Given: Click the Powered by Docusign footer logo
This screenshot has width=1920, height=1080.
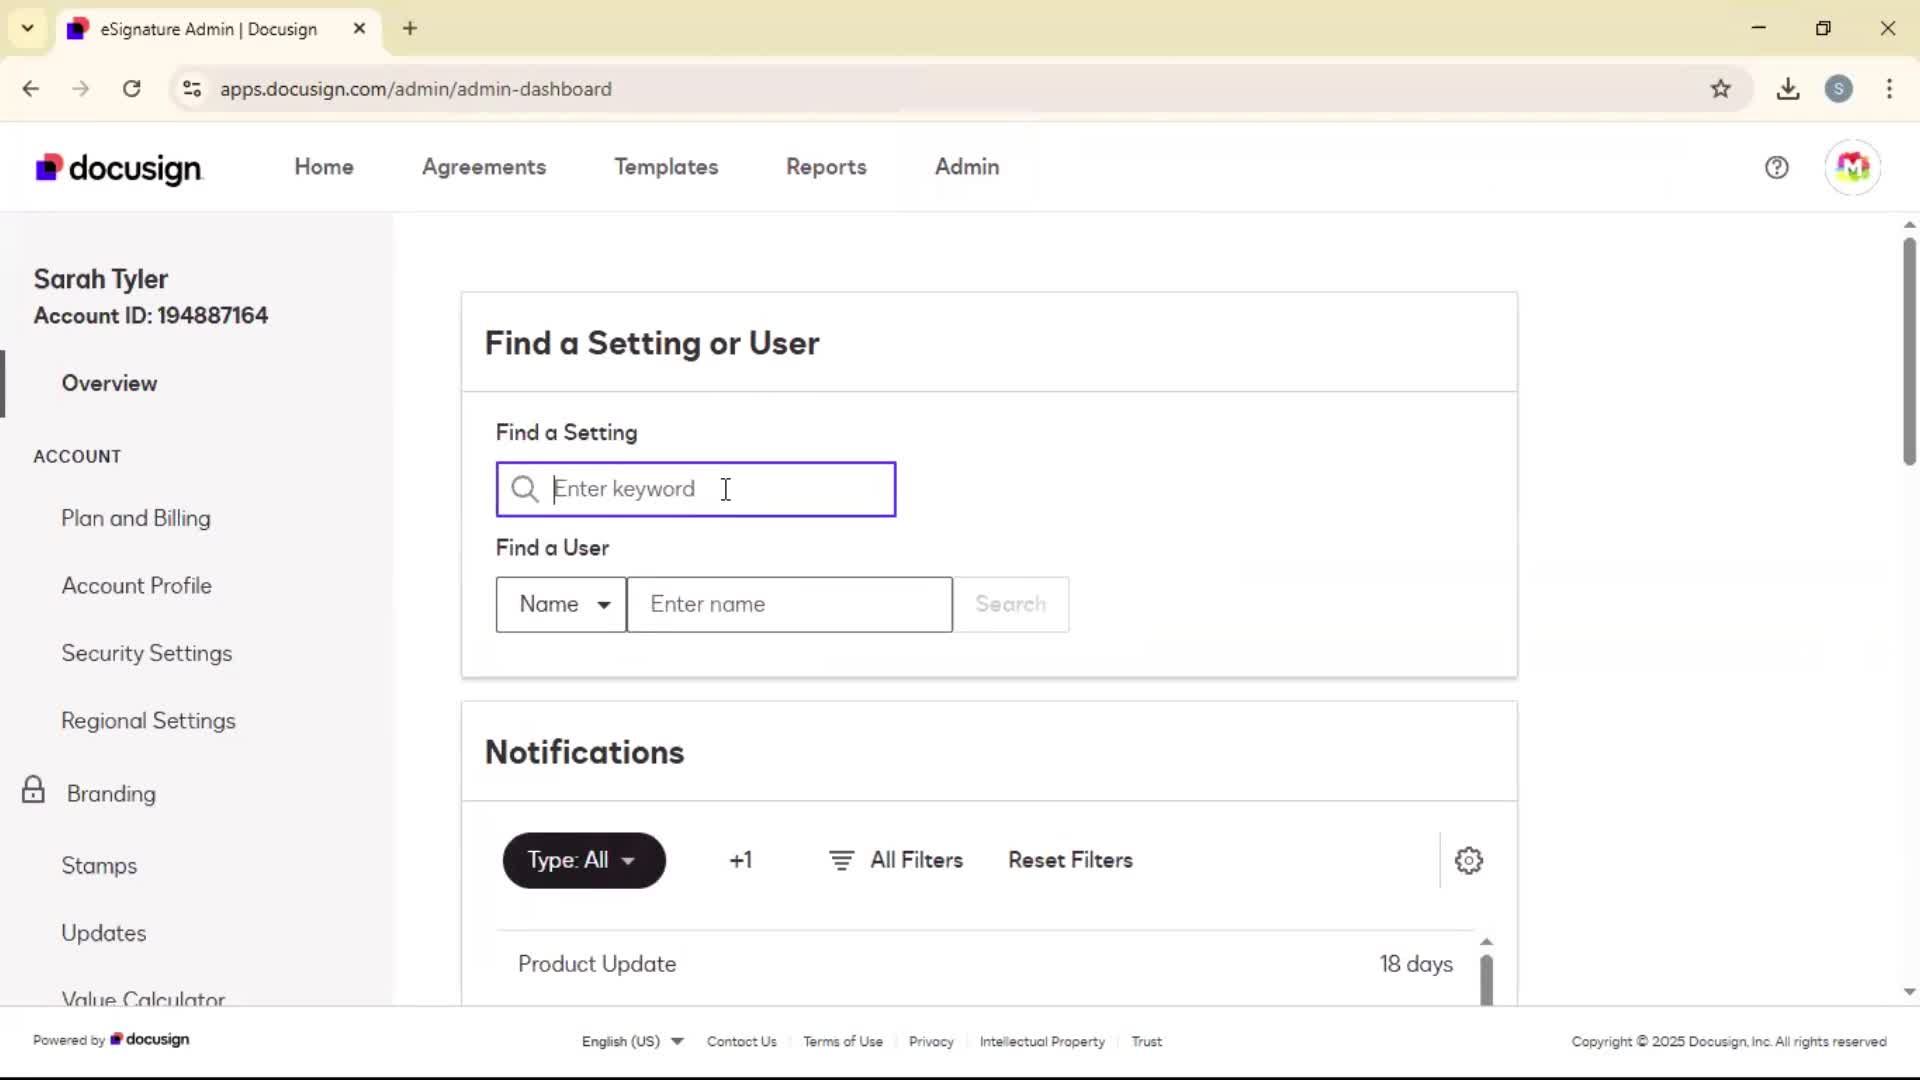Looking at the screenshot, I should point(150,1040).
